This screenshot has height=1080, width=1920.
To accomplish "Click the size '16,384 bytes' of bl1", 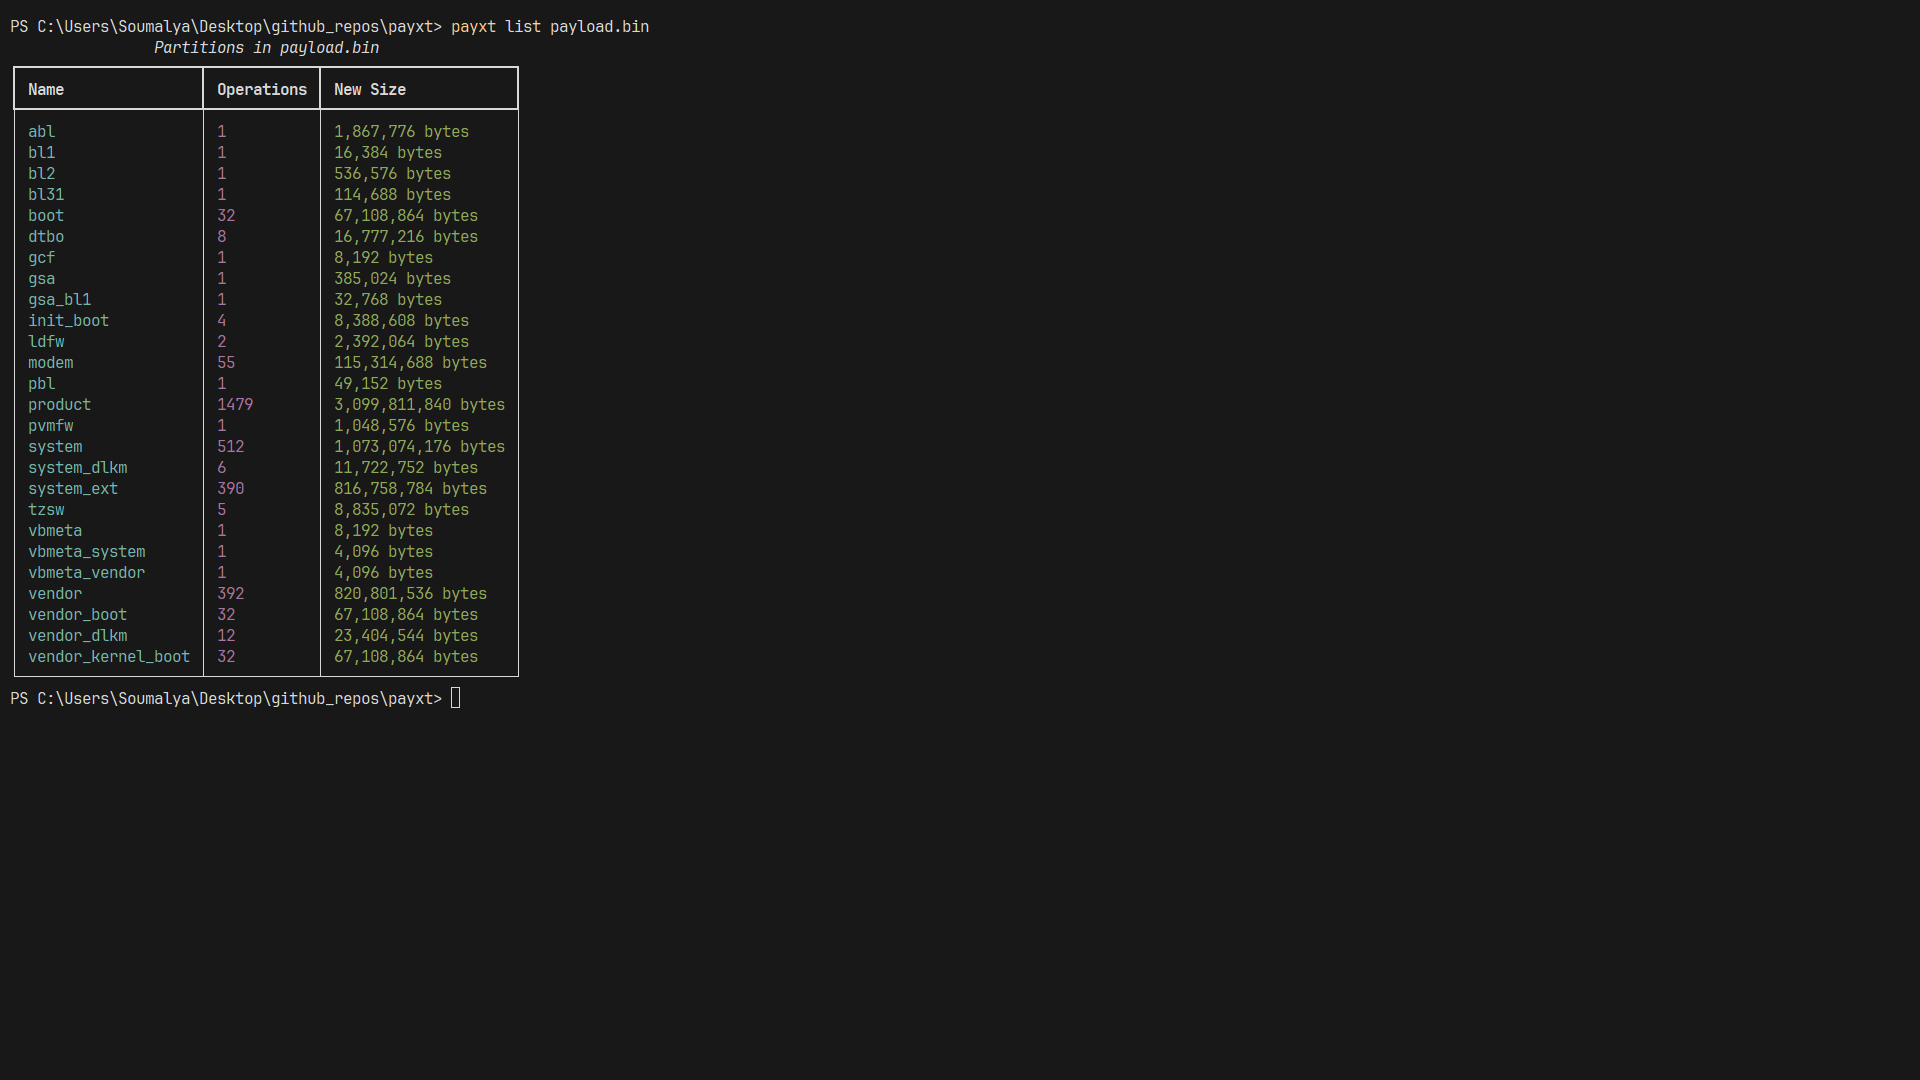I will point(388,153).
